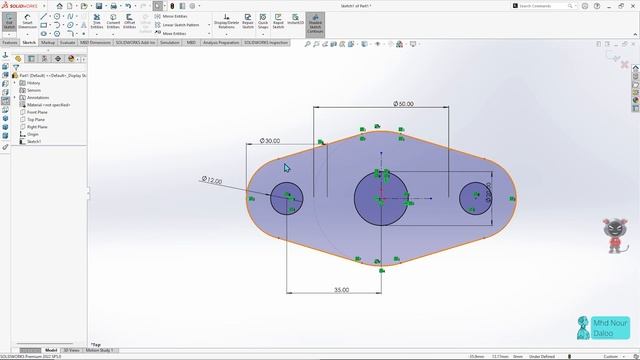Open the SOLIDWORKS Add-Ins tab

pos(136,42)
